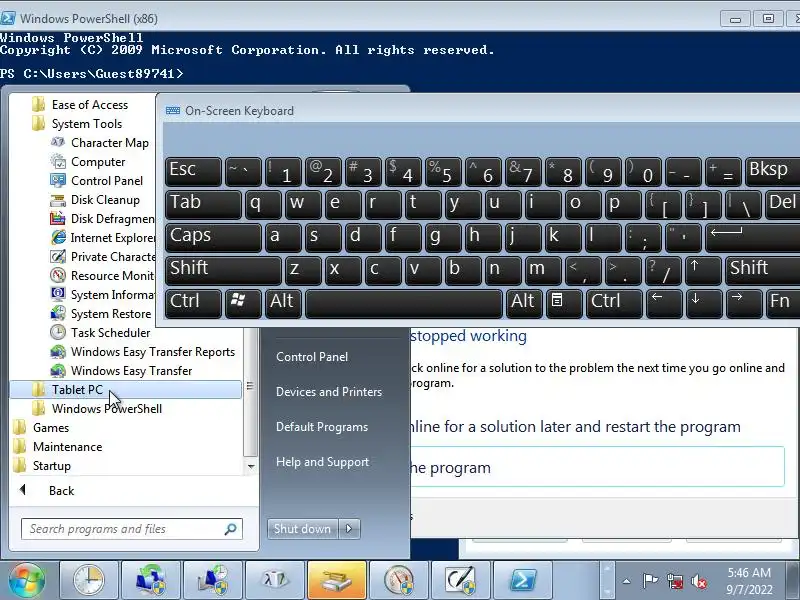Show hidden tray icons arrow
This screenshot has height=600, width=800.
point(627,581)
